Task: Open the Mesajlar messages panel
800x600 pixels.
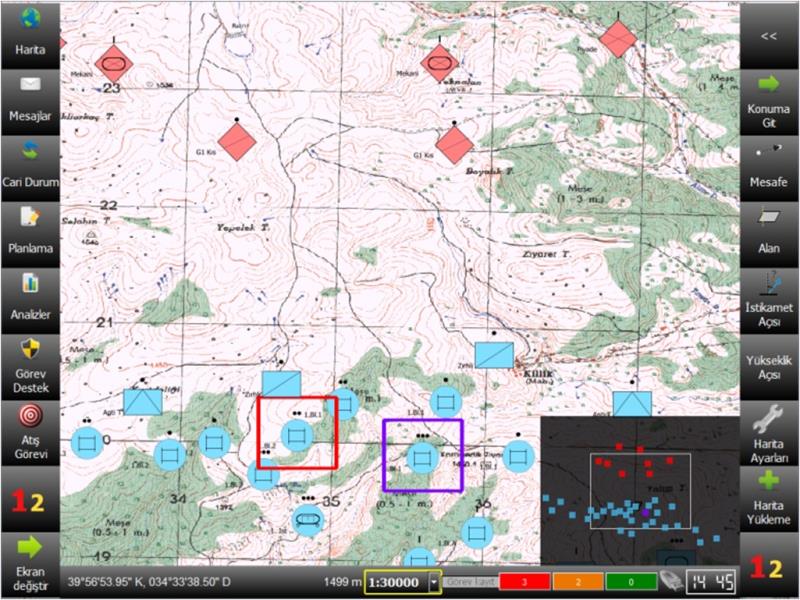Action: pyautogui.click(x=30, y=97)
